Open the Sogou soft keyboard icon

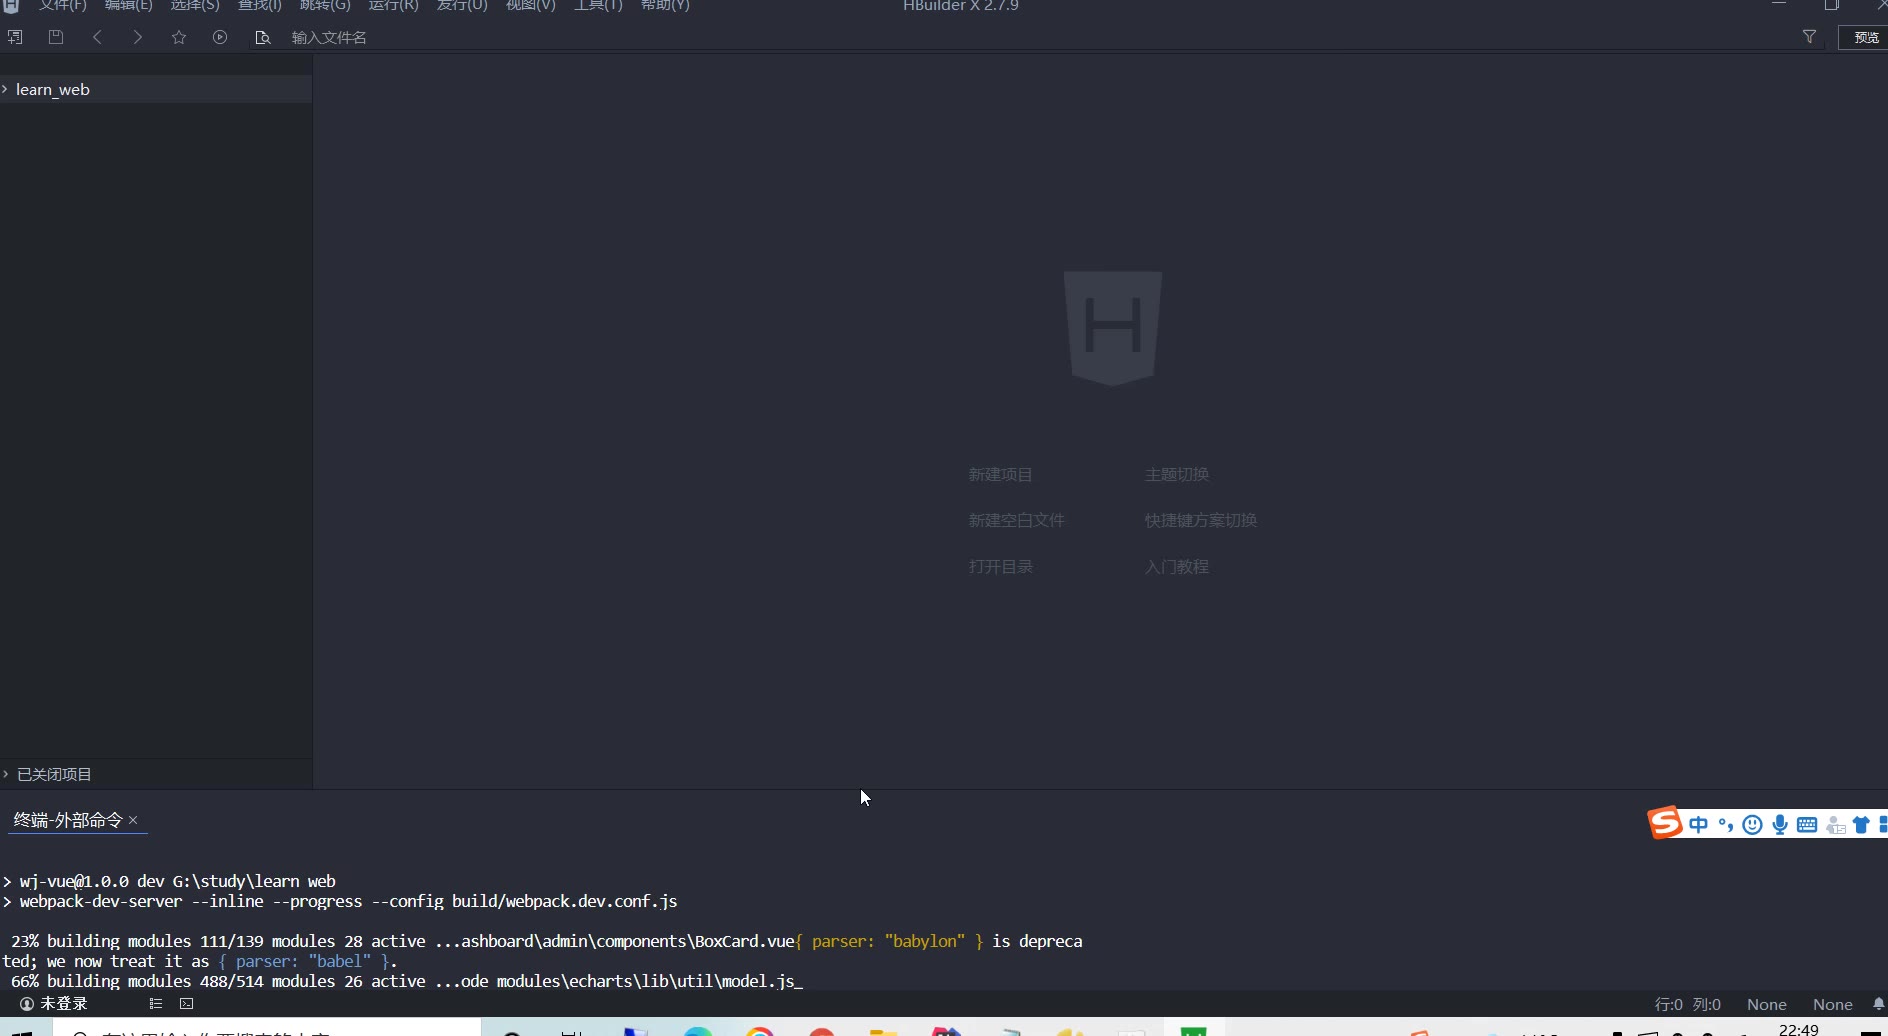pyautogui.click(x=1807, y=825)
